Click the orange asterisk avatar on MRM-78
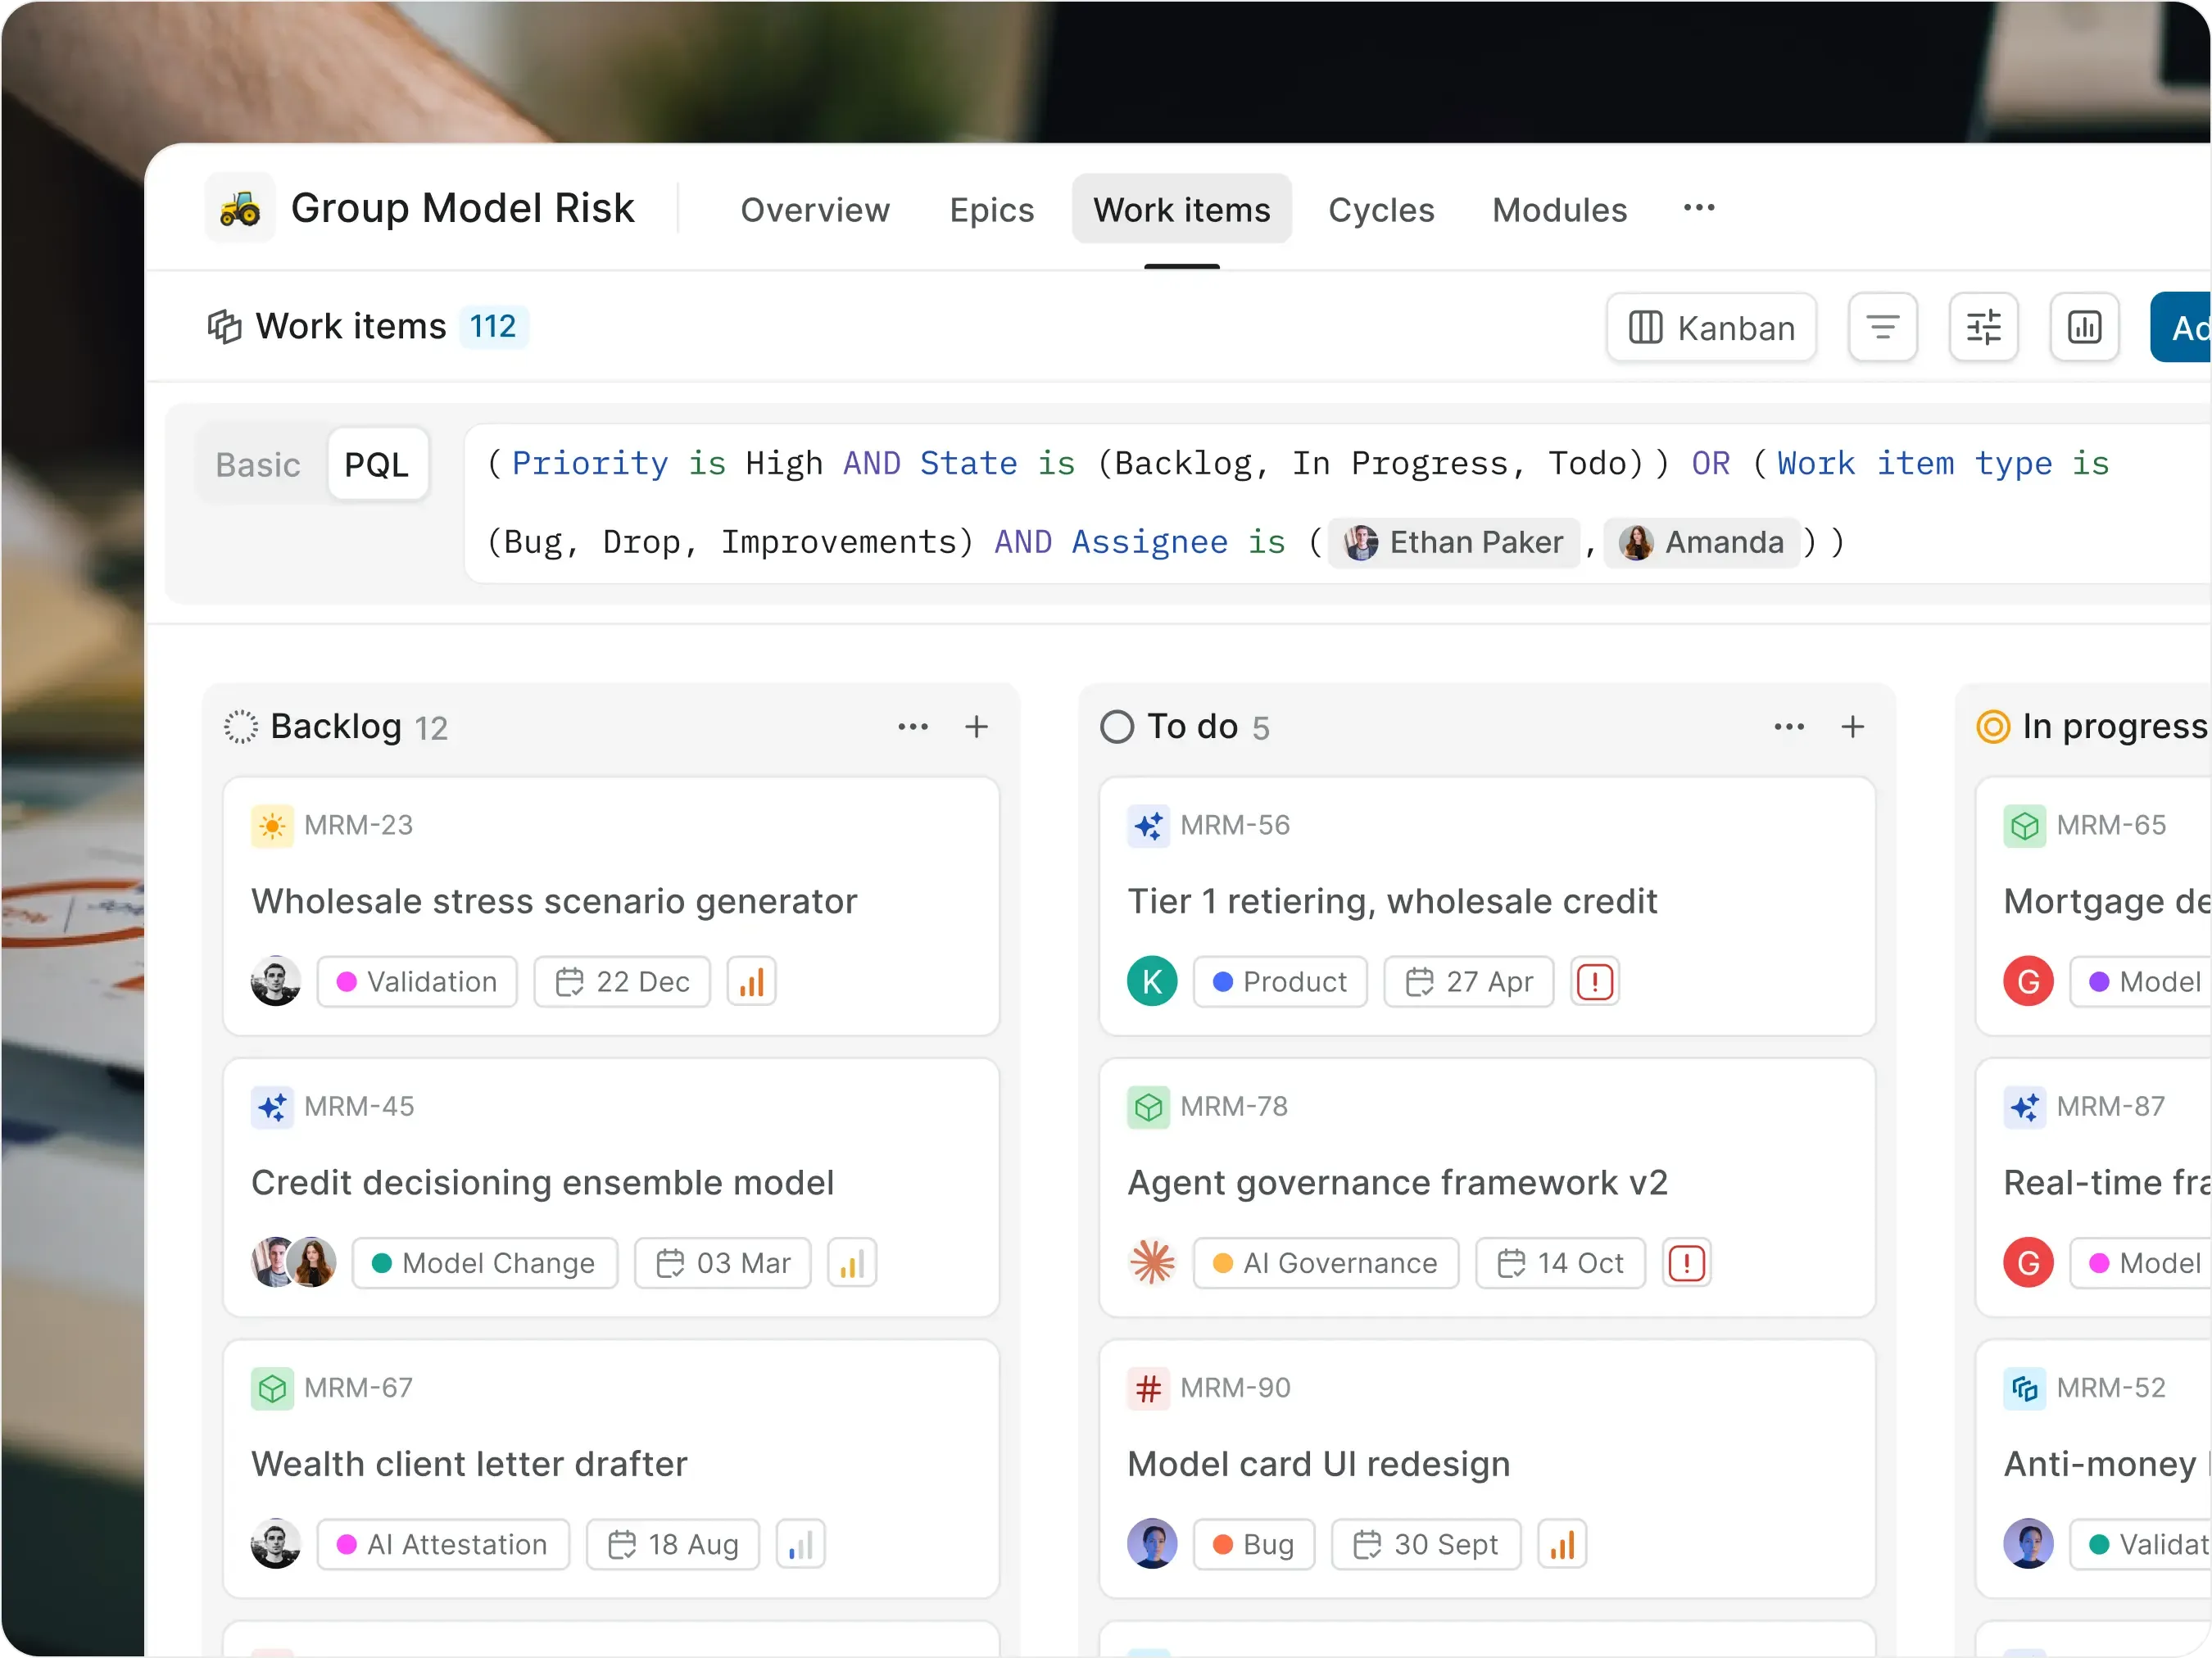 (x=1152, y=1262)
